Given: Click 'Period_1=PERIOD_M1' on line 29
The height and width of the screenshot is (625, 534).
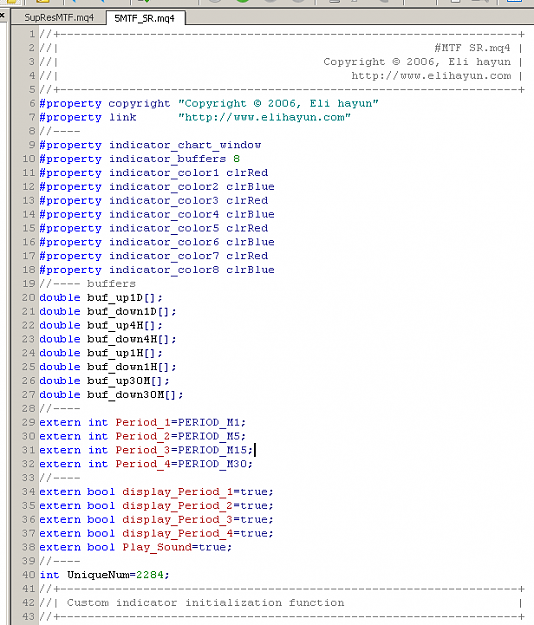Looking at the screenshot, I should click(x=178, y=423).
